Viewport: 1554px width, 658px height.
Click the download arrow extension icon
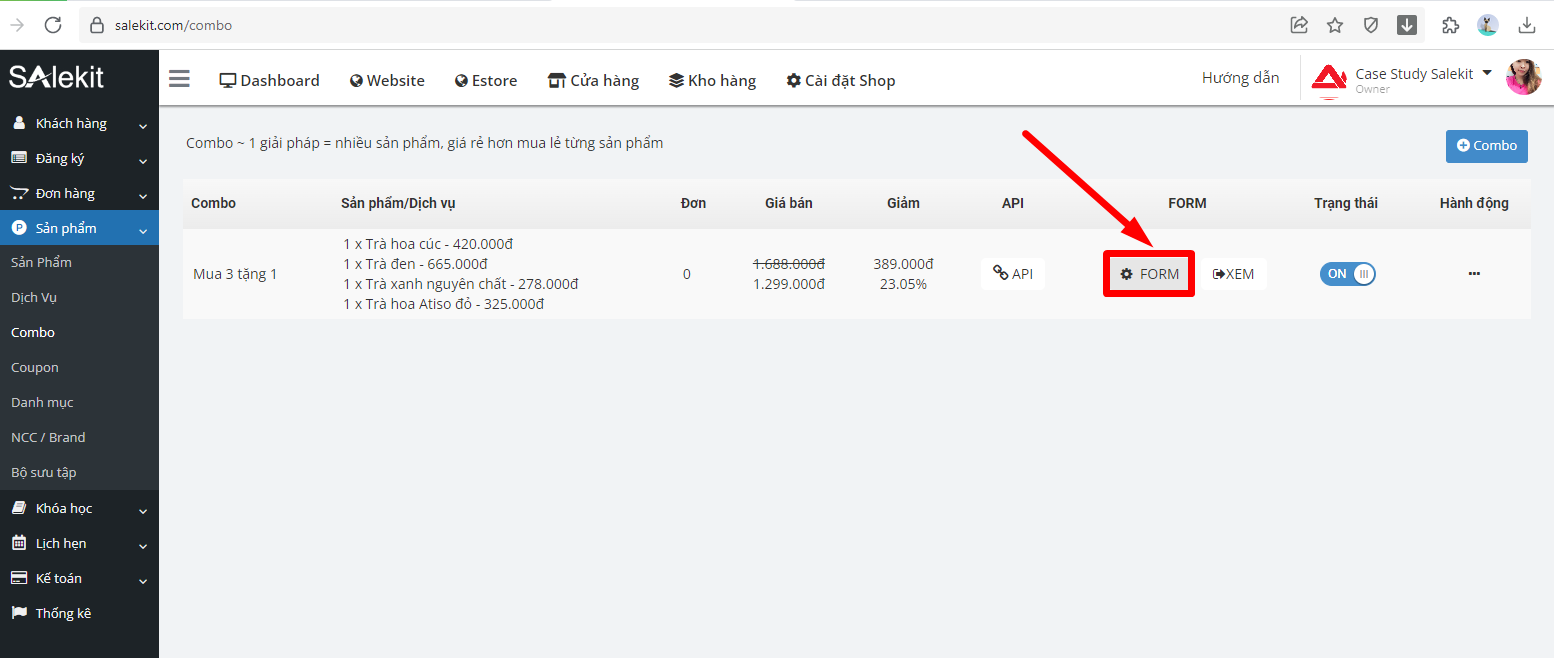click(x=1407, y=25)
